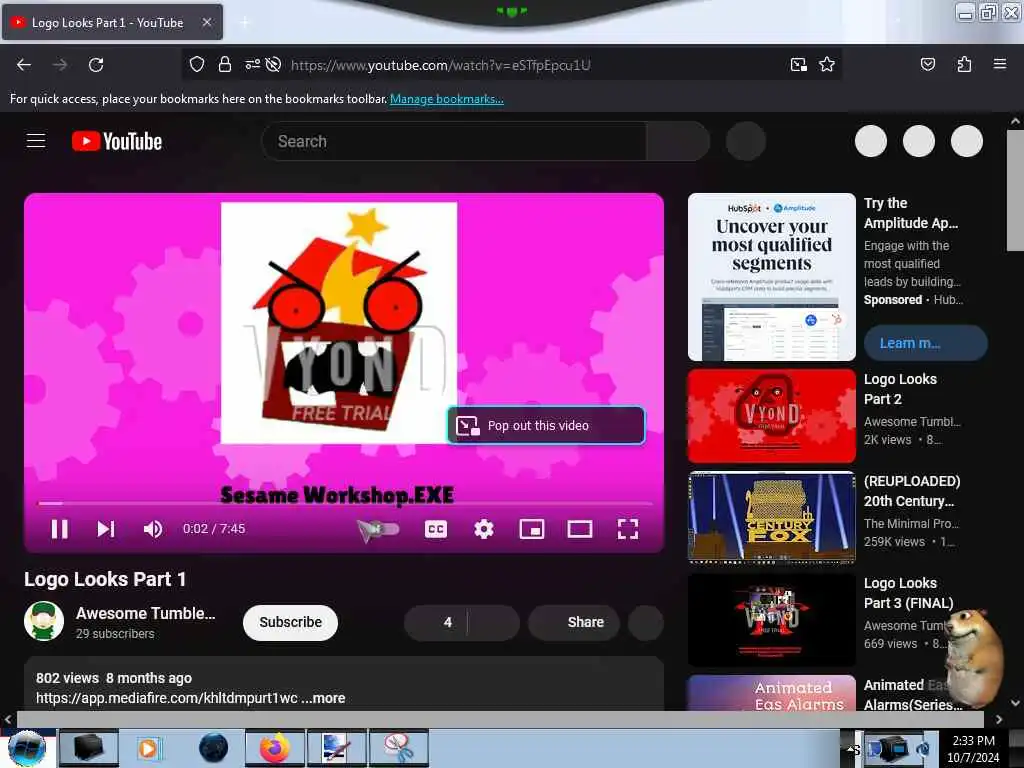Open Save to Pocket button
This screenshot has height=768, width=1024.
(x=927, y=64)
